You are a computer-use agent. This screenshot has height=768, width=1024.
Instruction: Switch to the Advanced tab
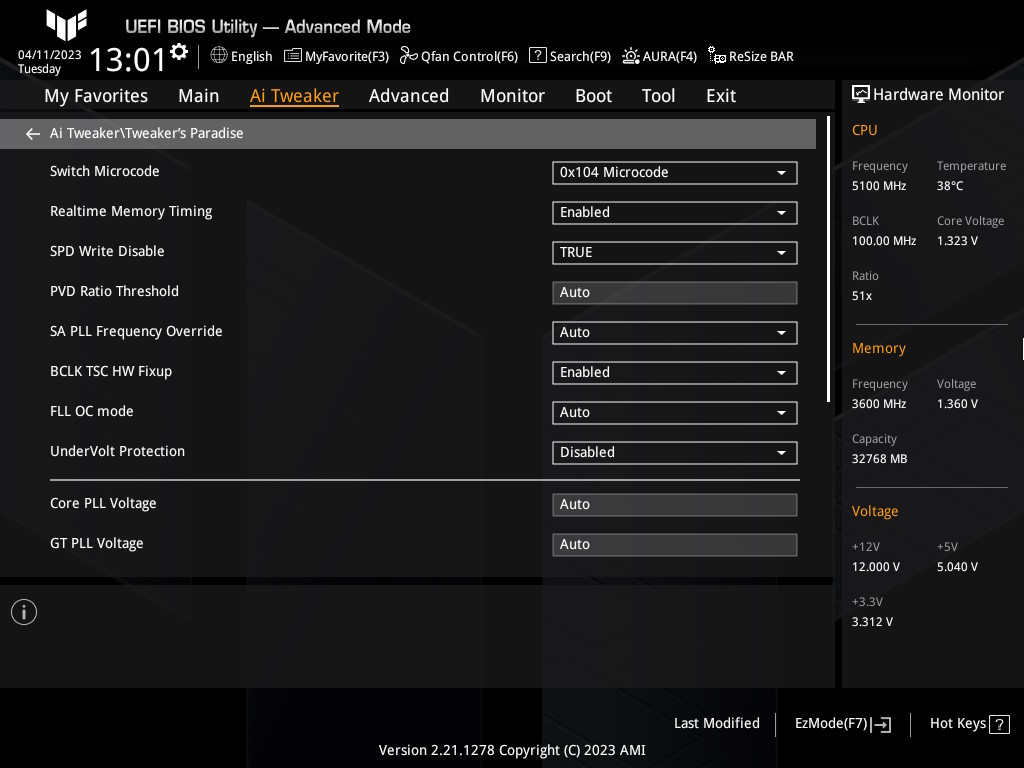point(408,96)
